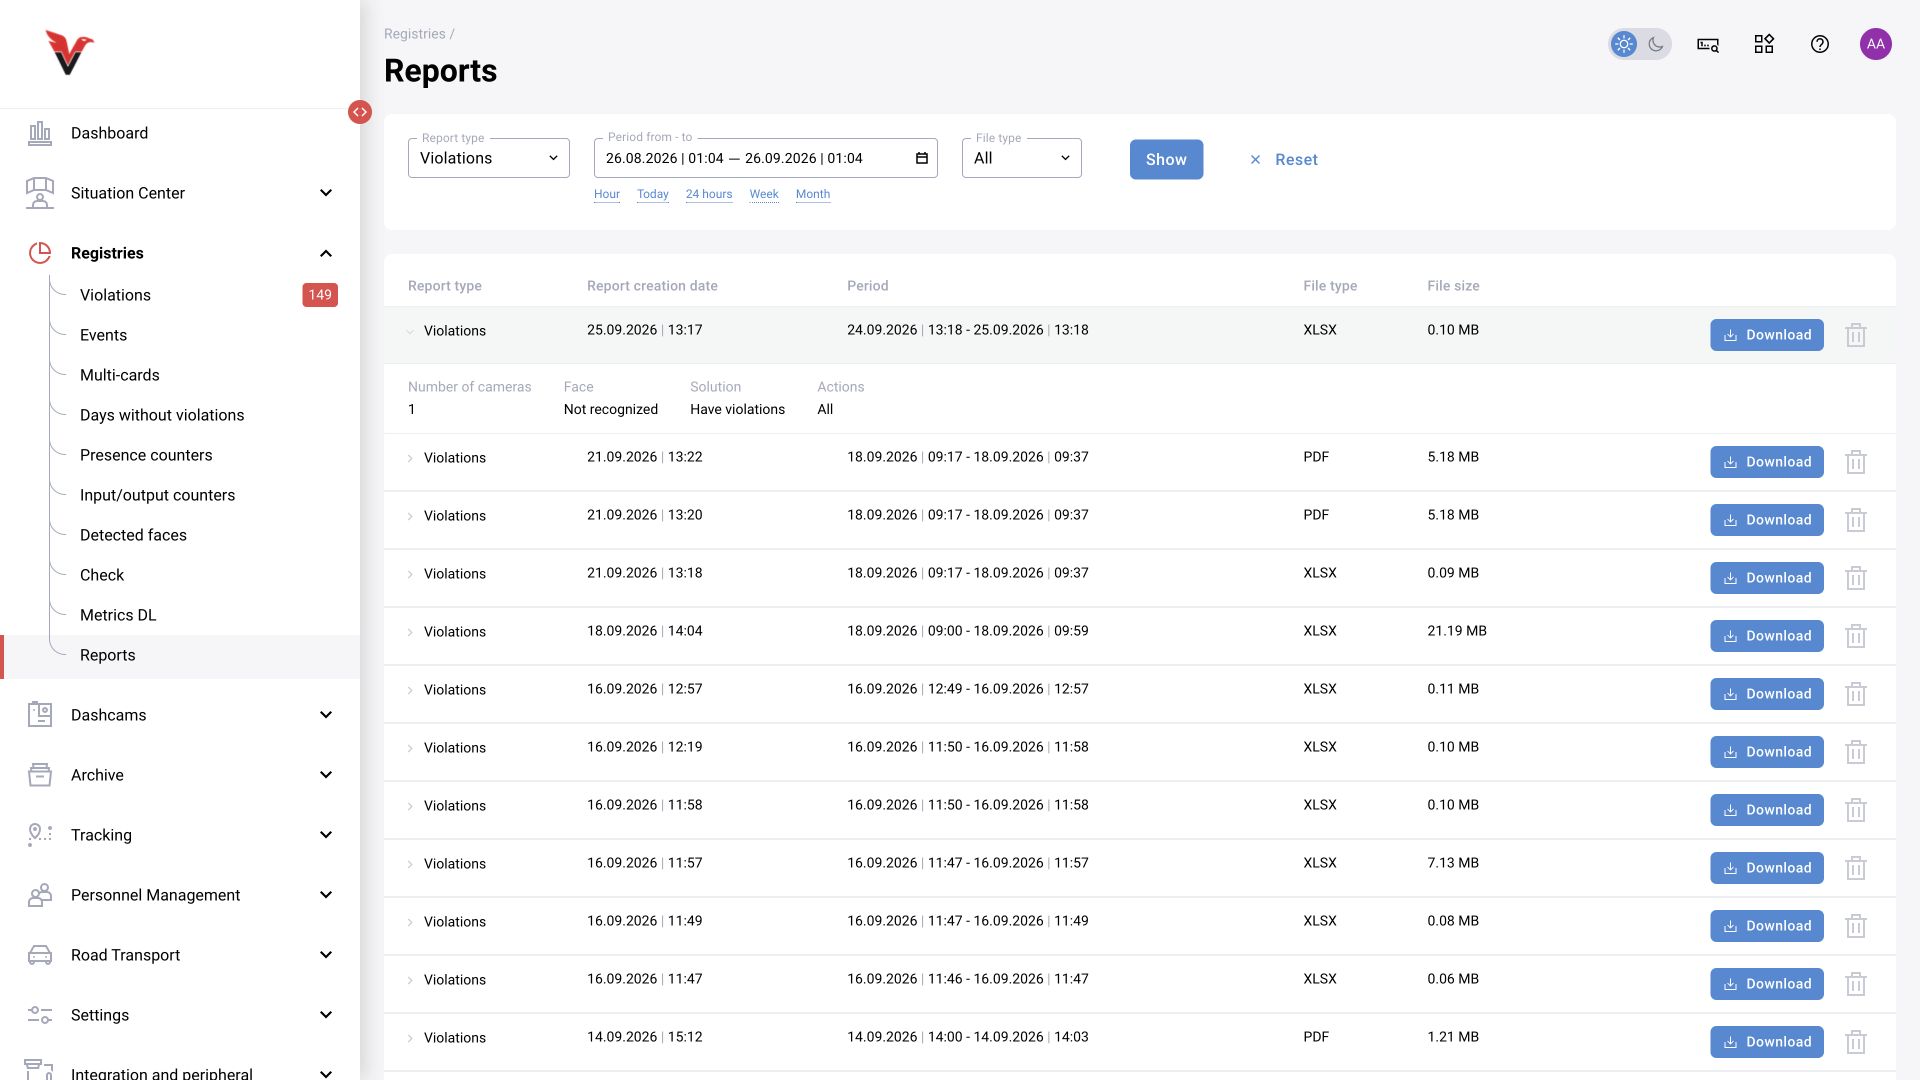Click the Personnel Management icon

point(40,894)
